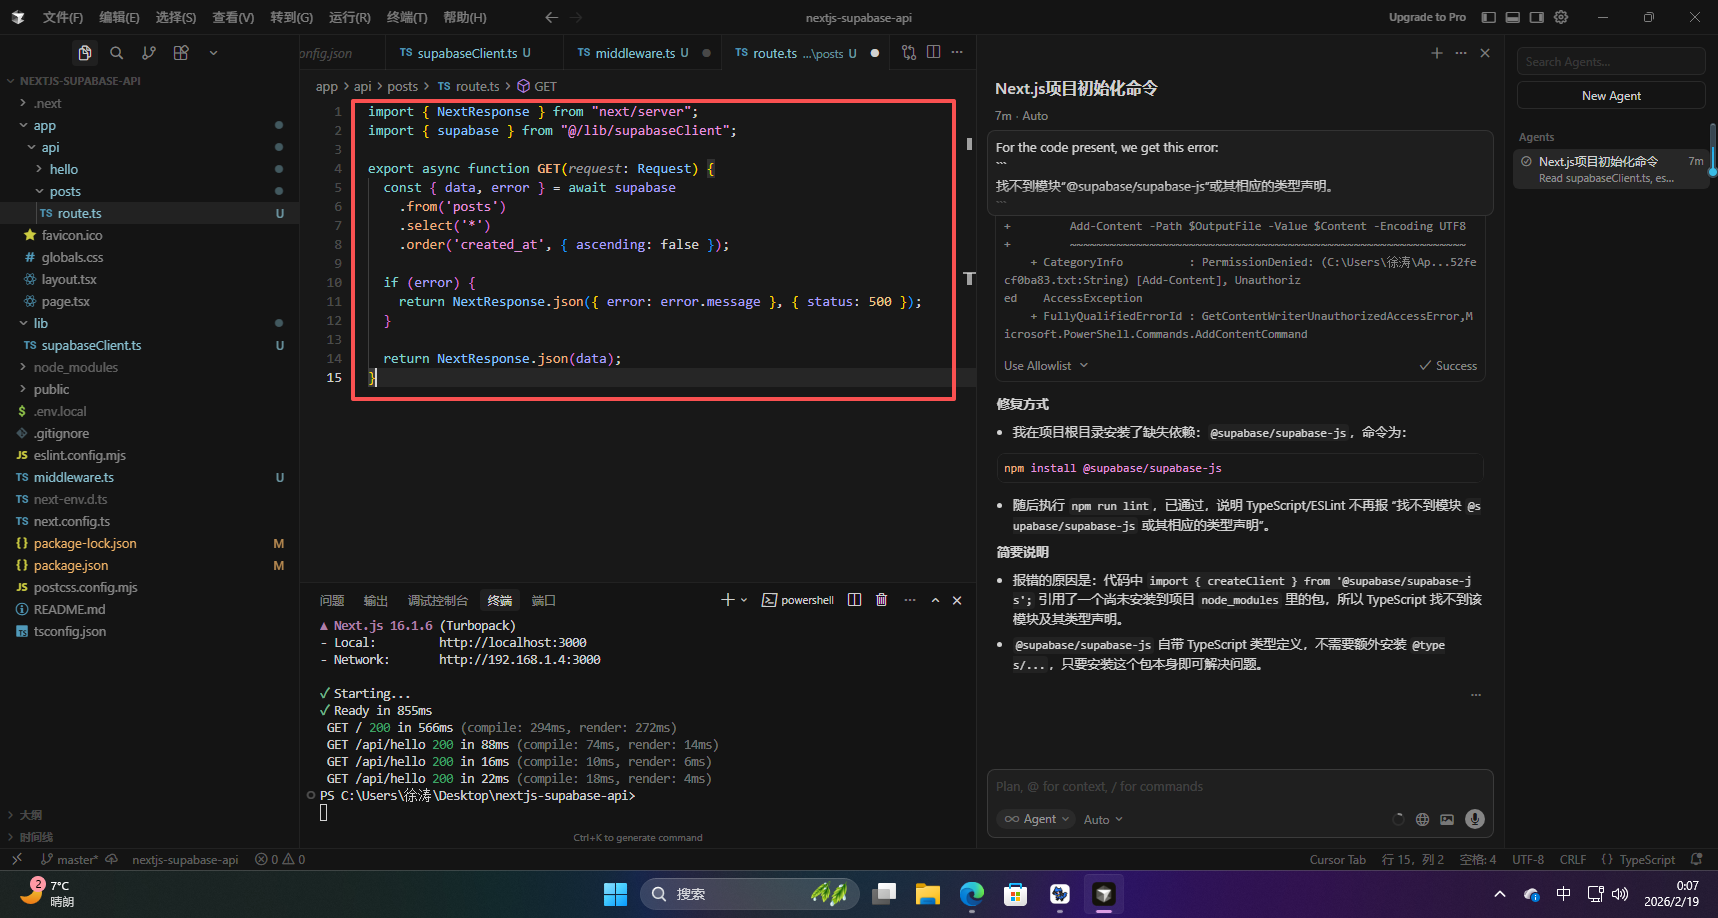Switch to the 问题 panel tab
1718x918 pixels.
(332, 600)
